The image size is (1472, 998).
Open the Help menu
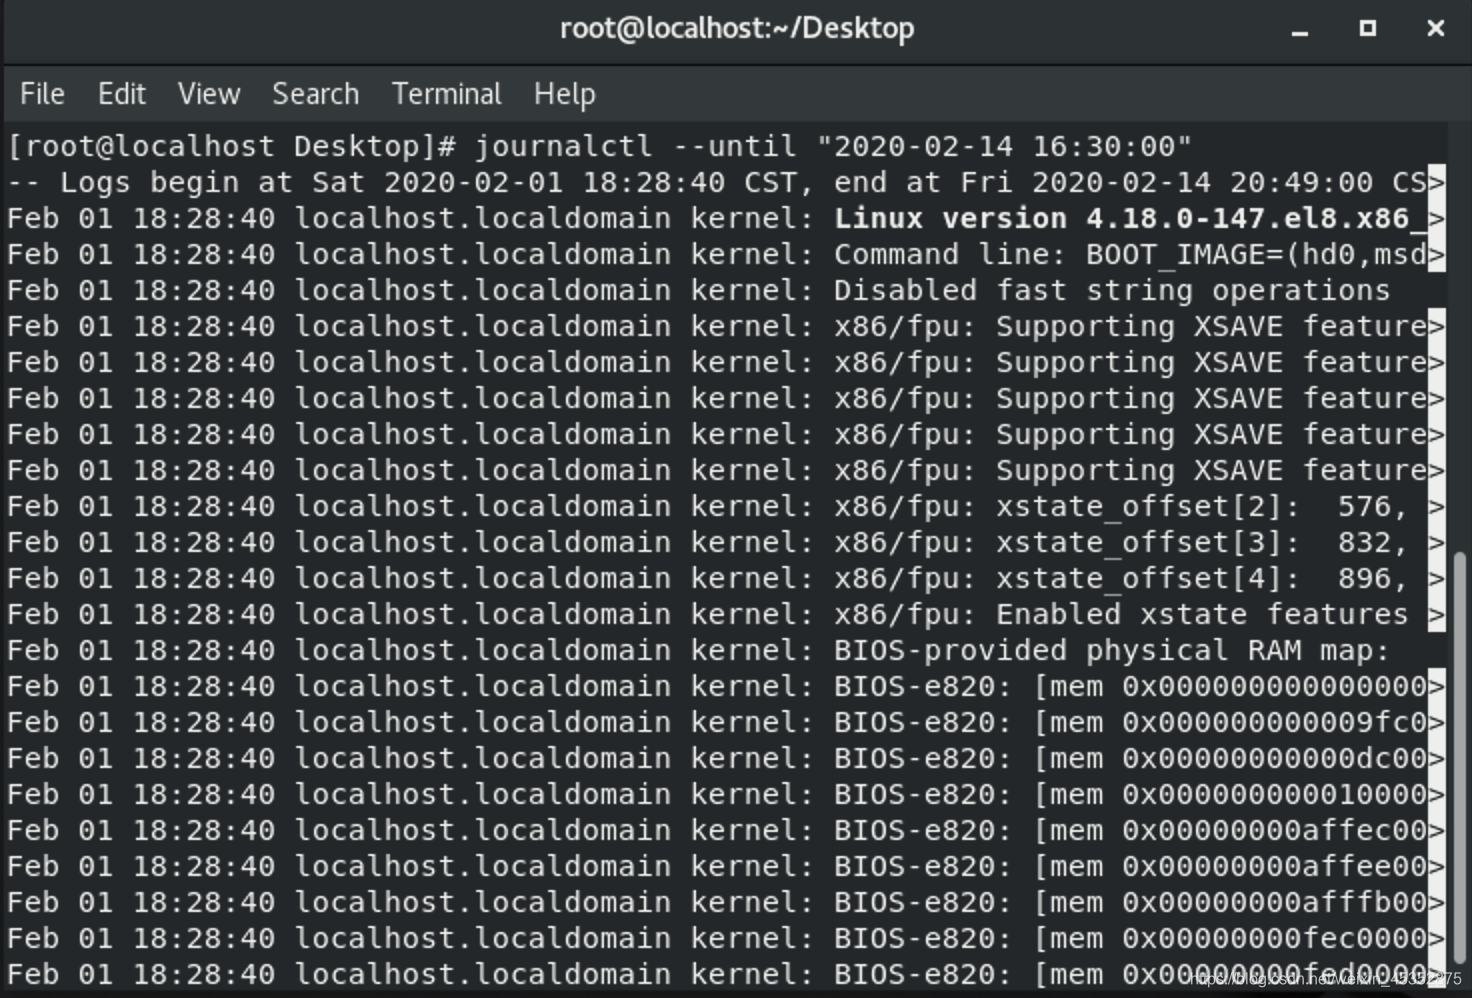(564, 94)
